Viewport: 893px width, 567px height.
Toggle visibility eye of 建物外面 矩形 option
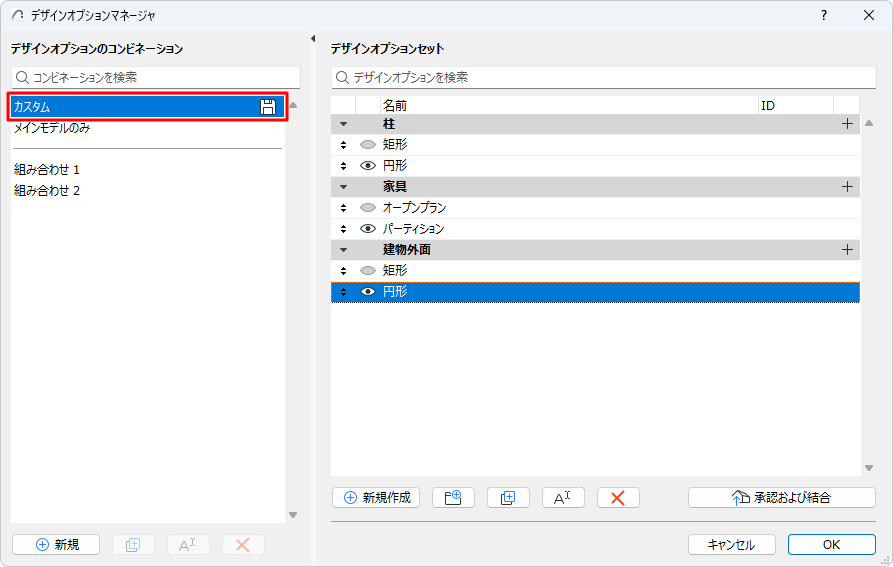click(368, 270)
